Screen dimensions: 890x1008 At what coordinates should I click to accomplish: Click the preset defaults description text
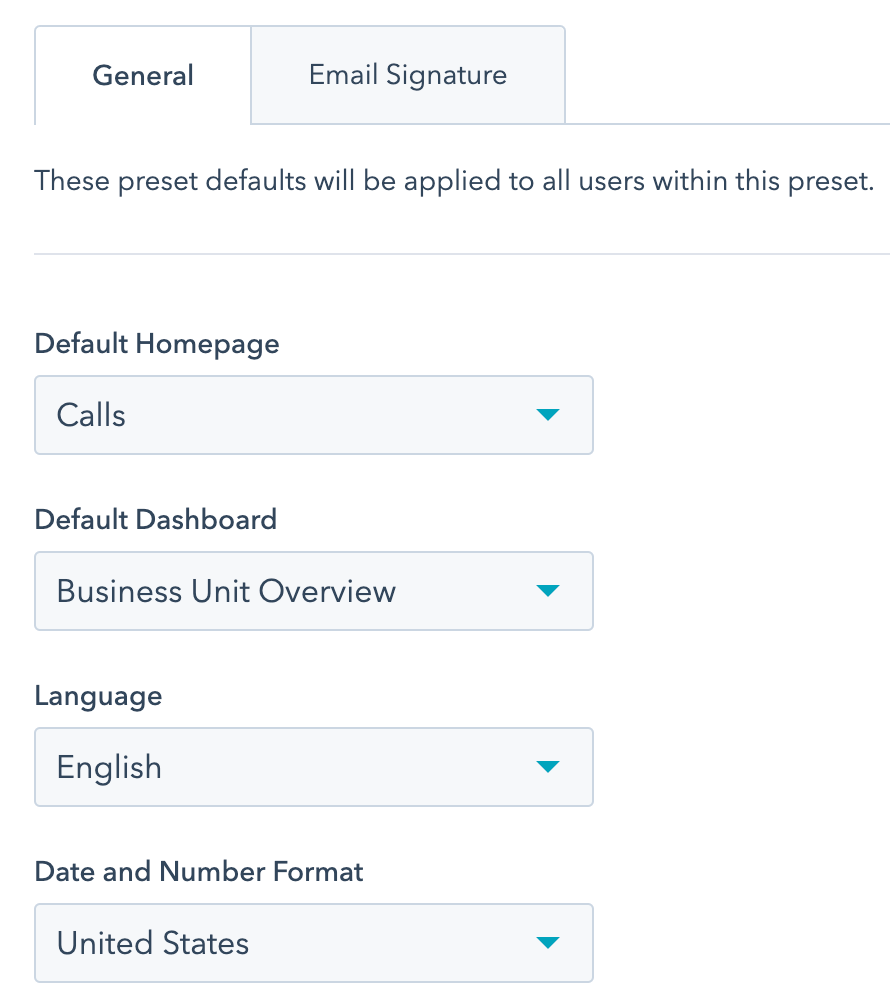[454, 181]
